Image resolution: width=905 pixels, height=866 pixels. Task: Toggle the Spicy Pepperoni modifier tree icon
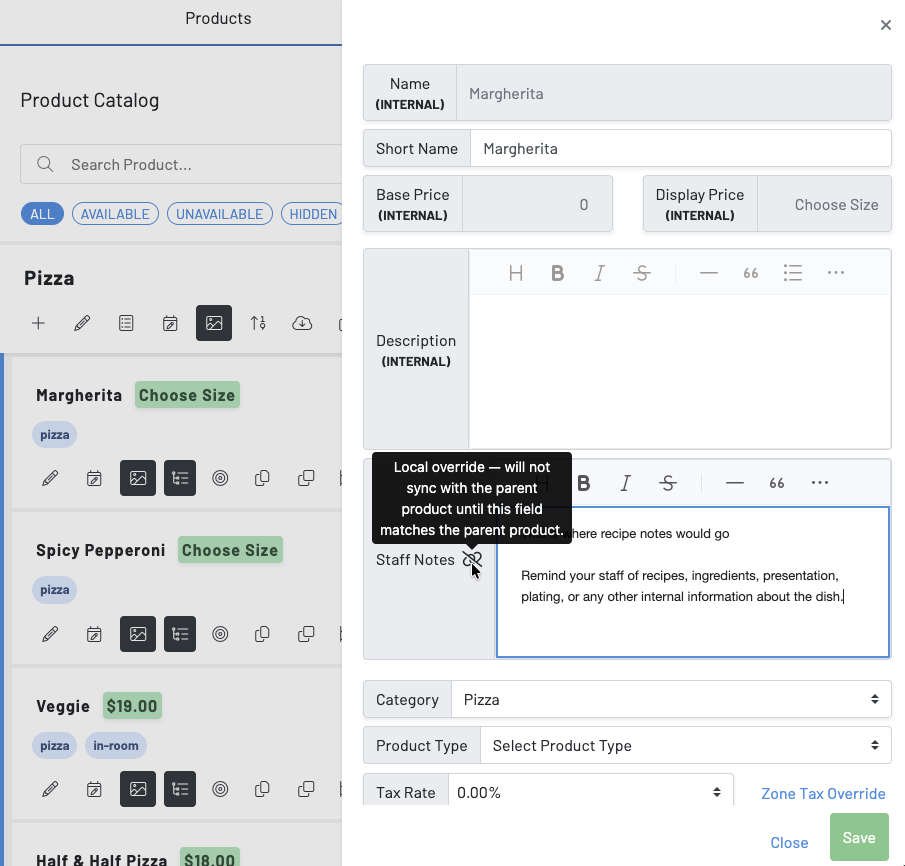(x=180, y=634)
